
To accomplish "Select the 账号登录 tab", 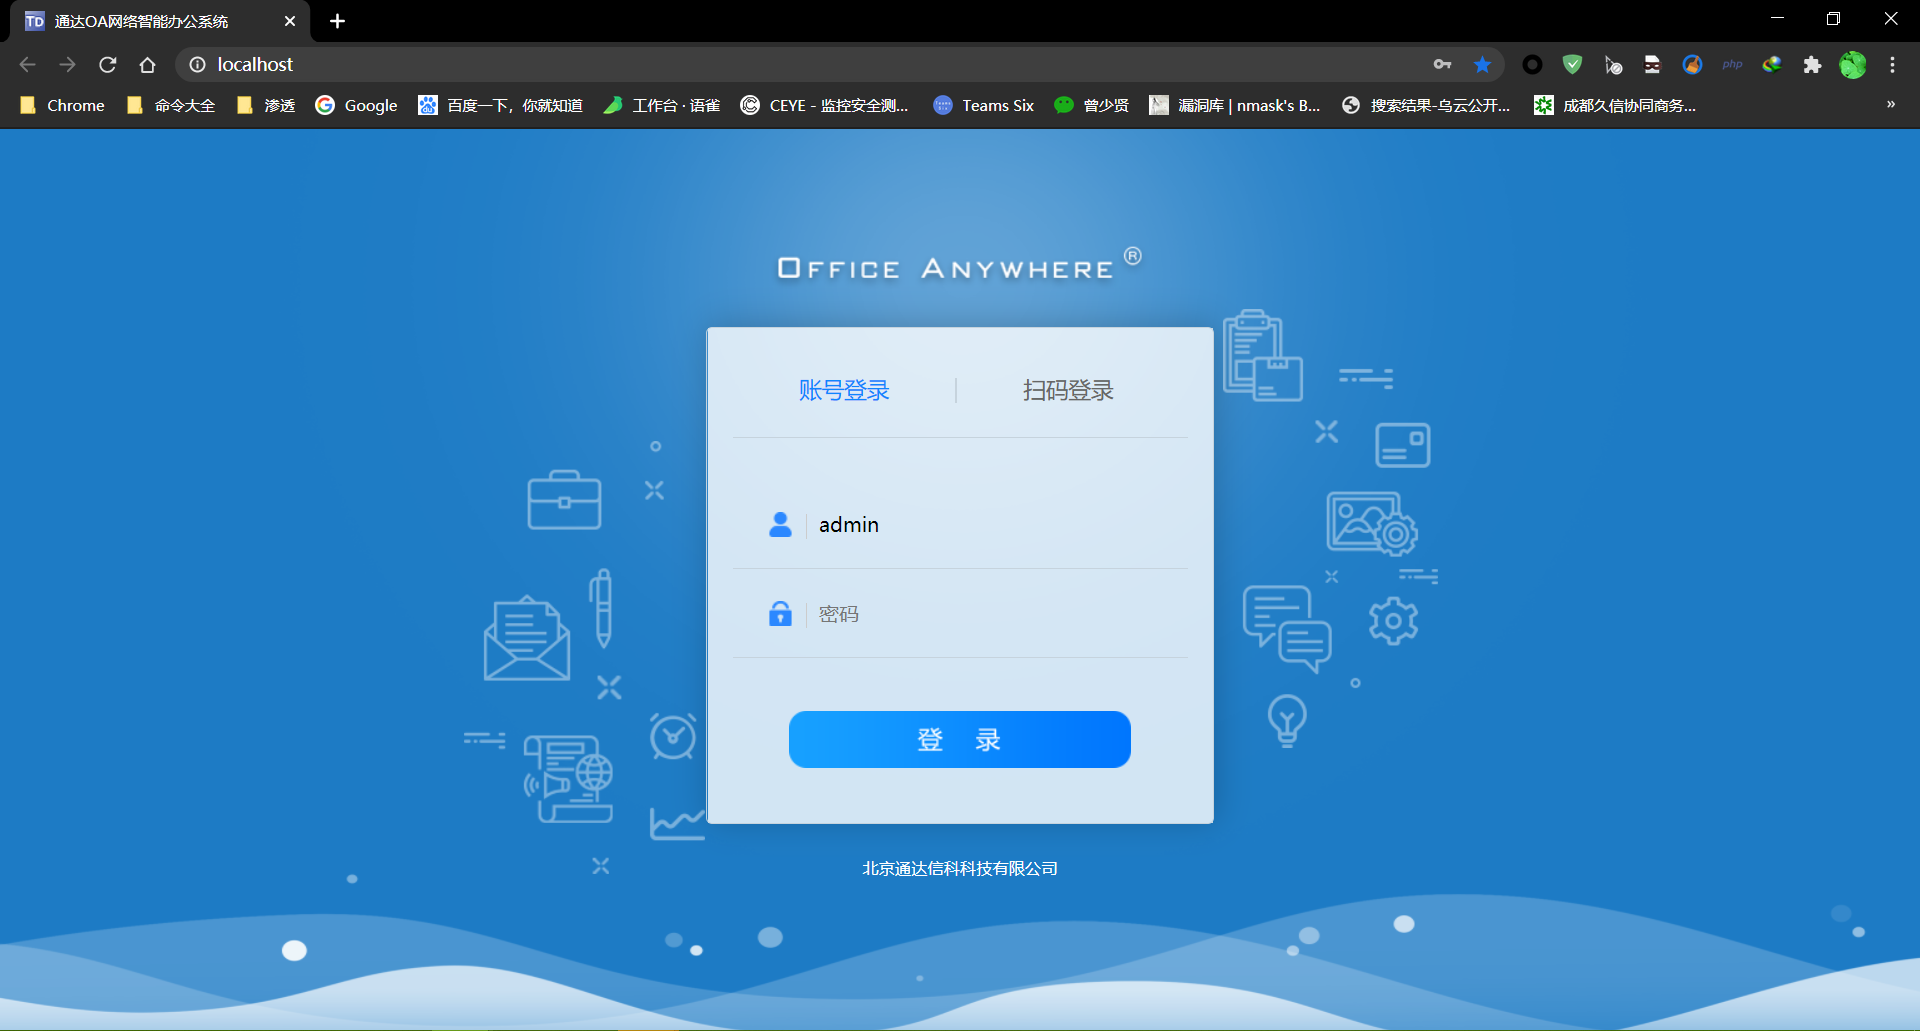I will coord(844,390).
